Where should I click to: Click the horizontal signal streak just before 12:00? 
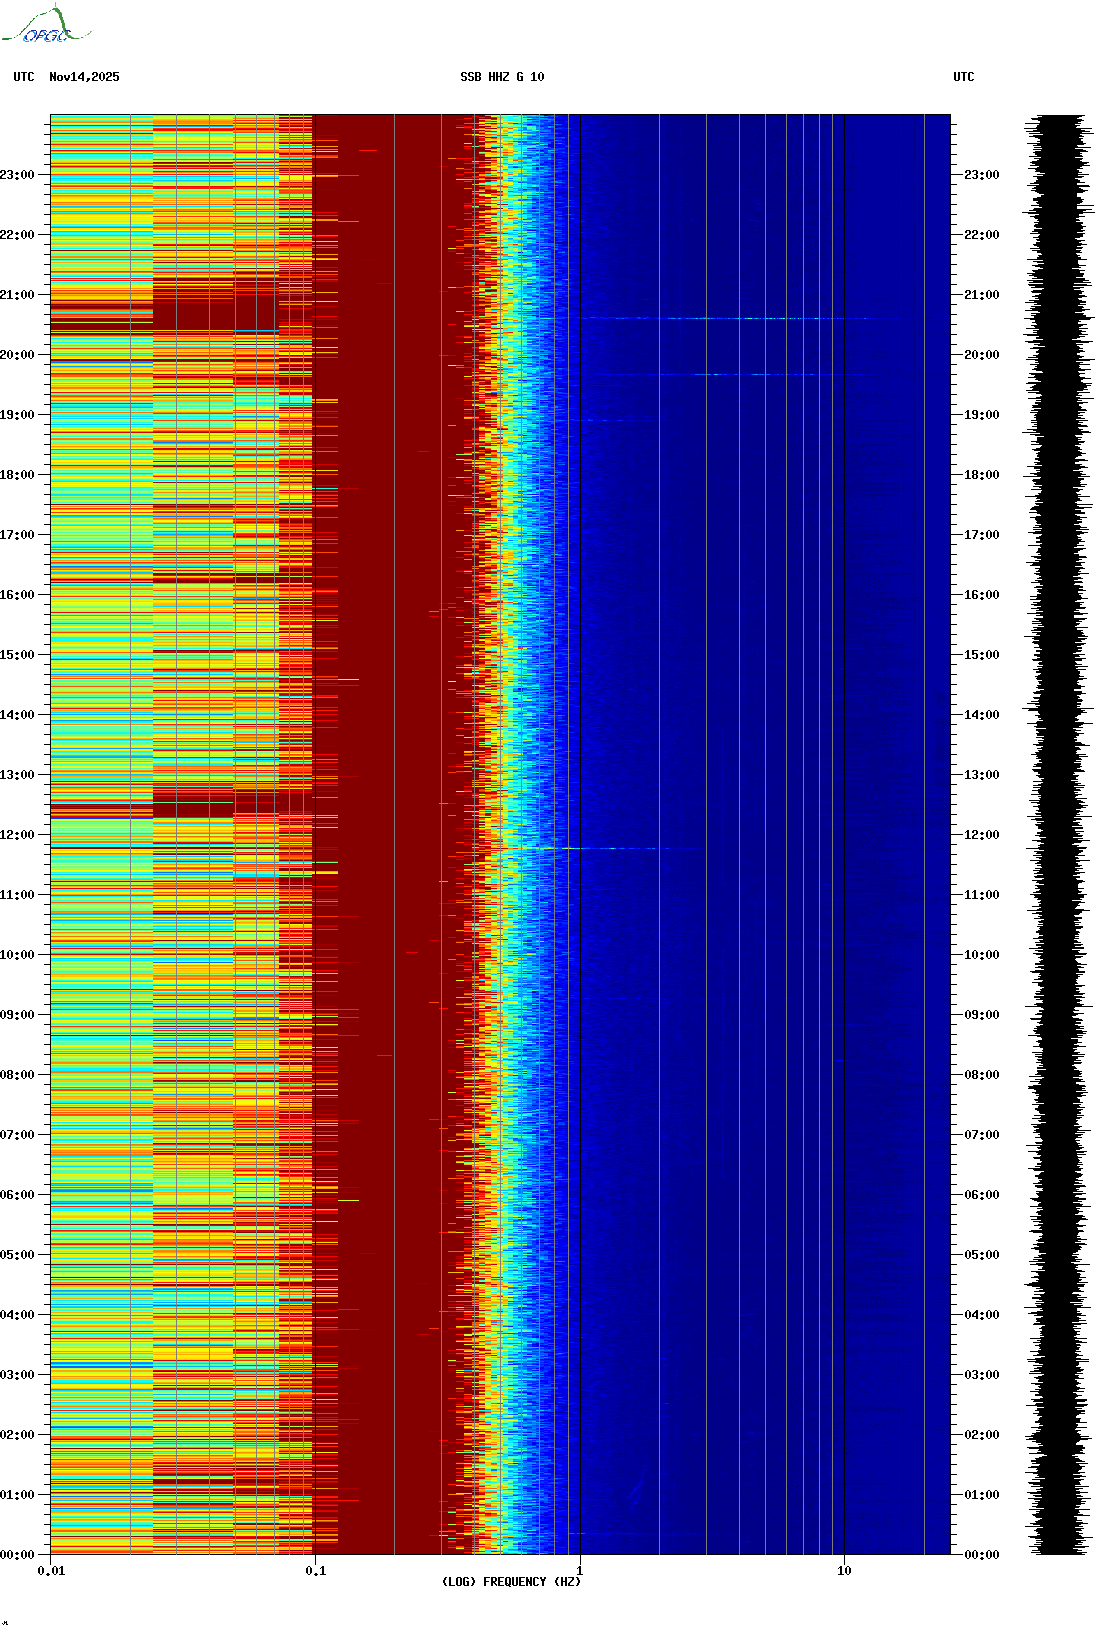pyautogui.click(x=600, y=849)
